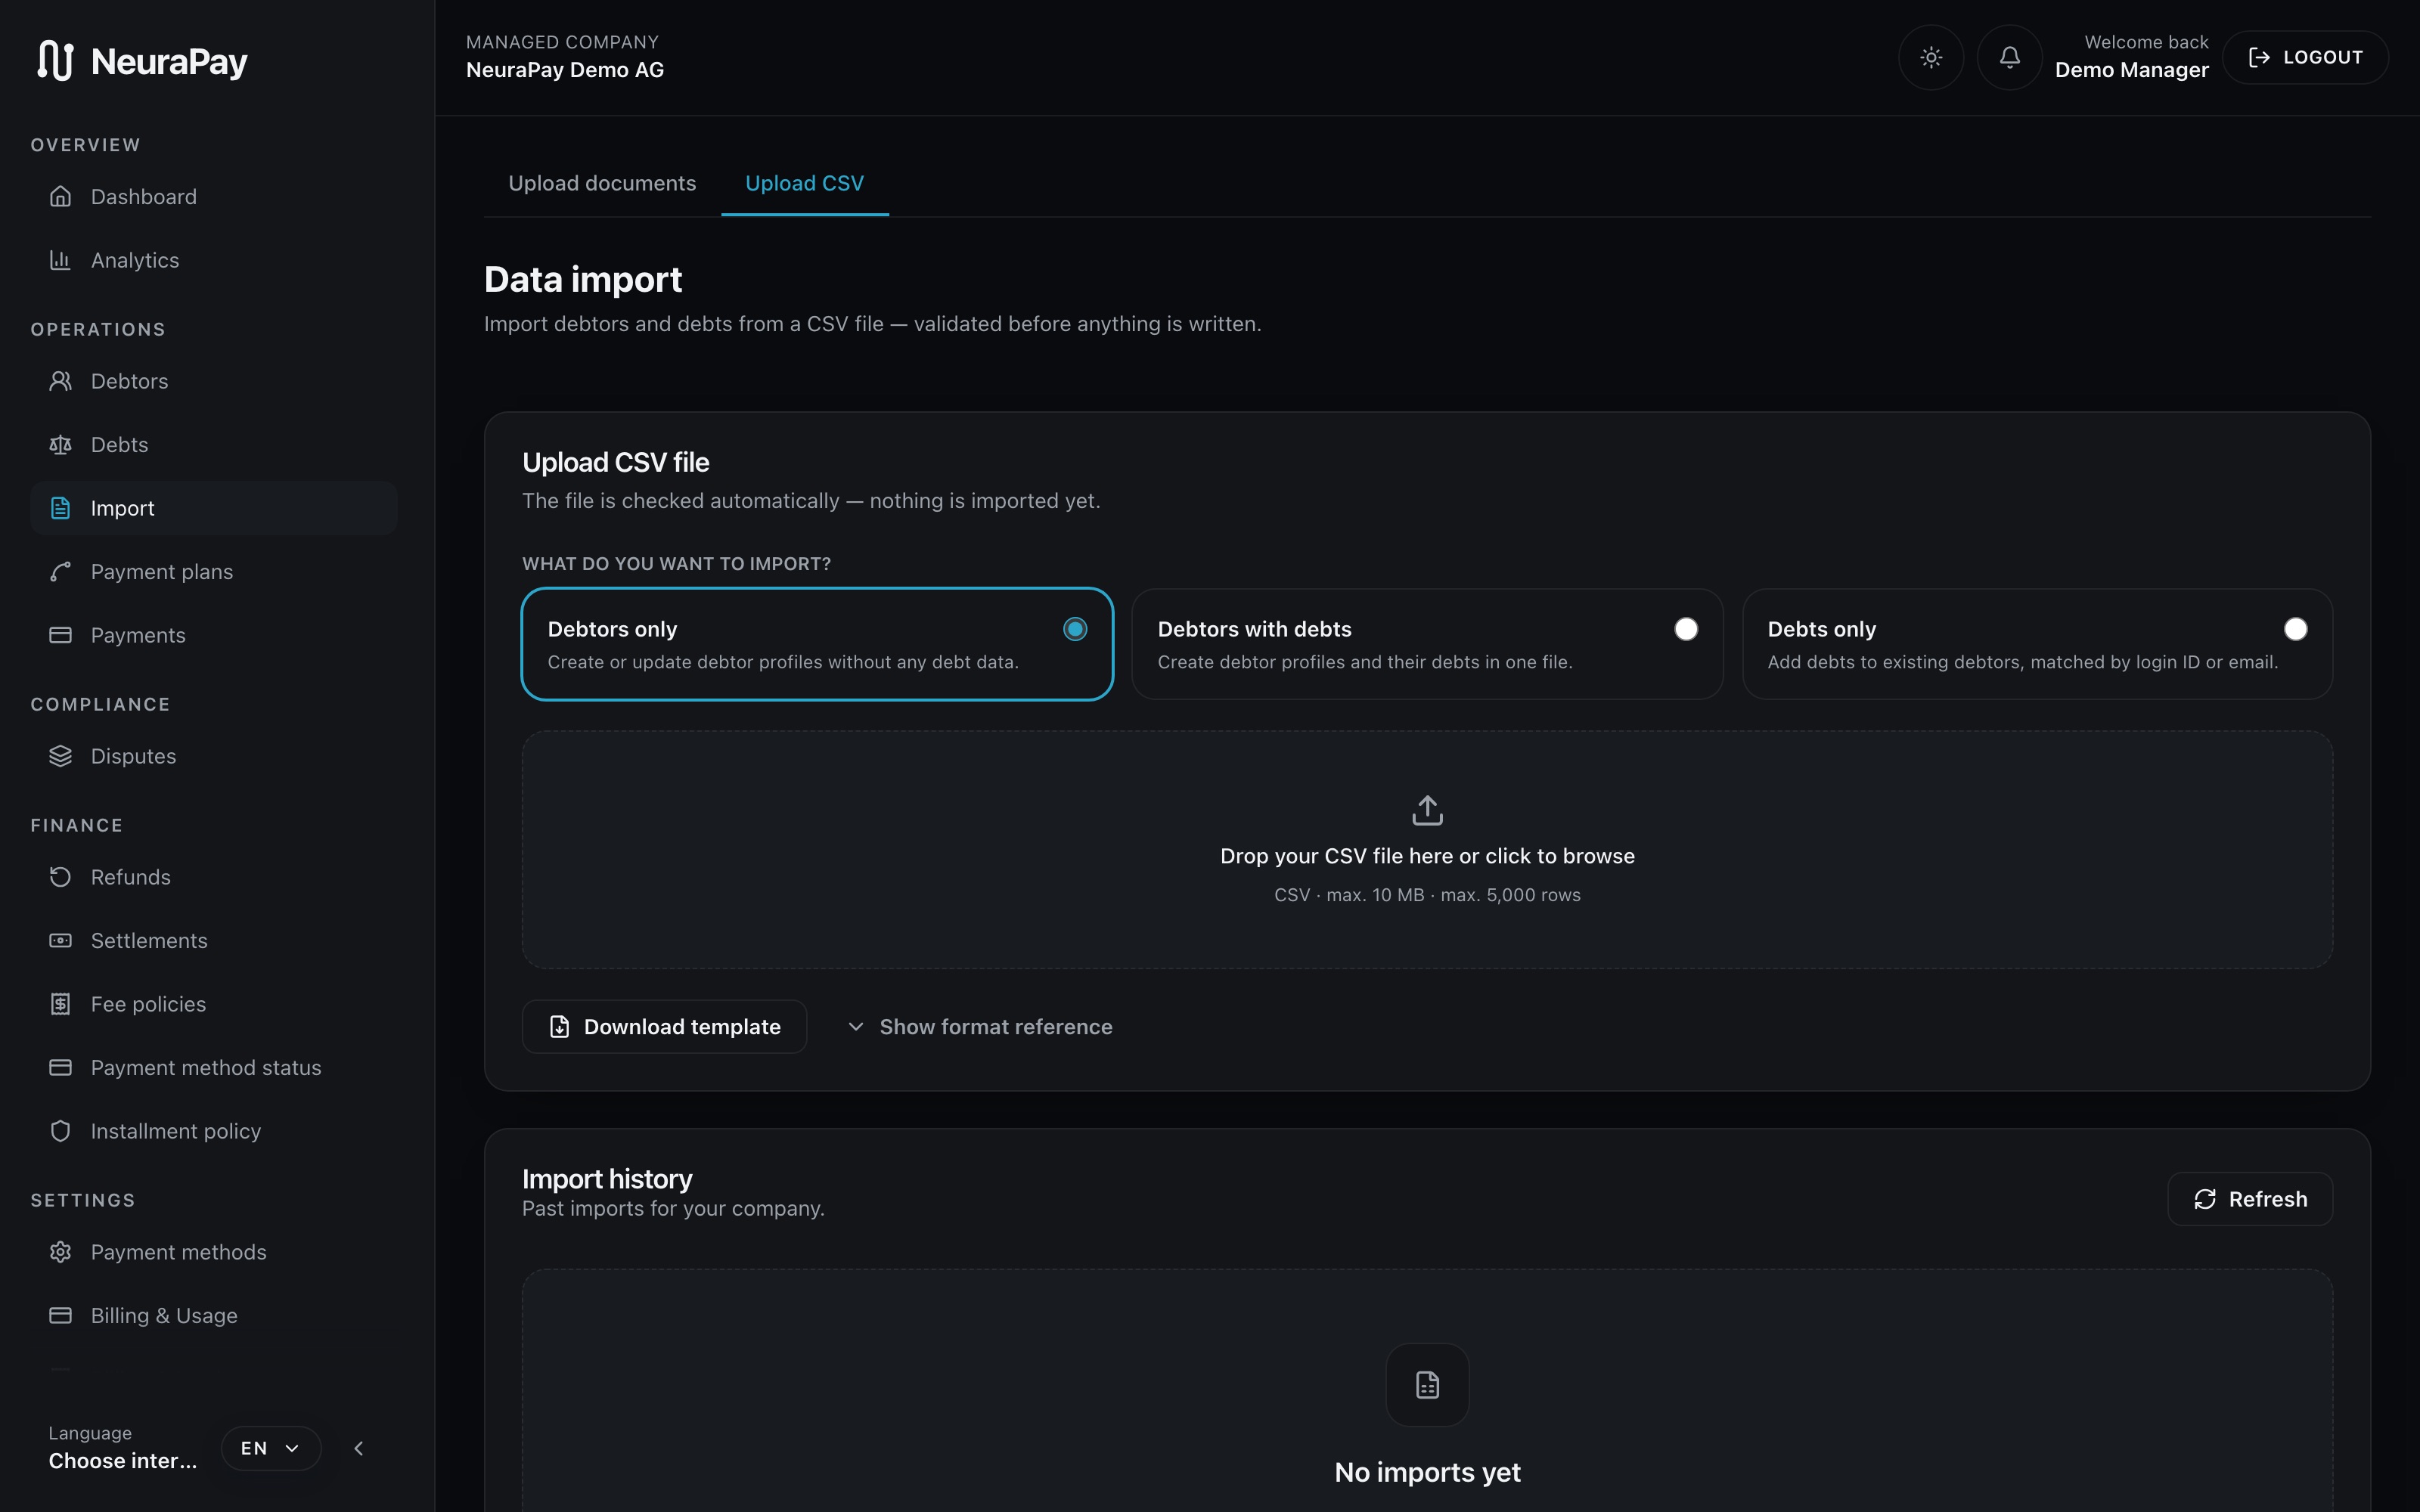Image resolution: width=2420 pixels, height=1512 pixels.
Task: Click the Download template button
Action: pyautogui.click(x=664, y=1027)
